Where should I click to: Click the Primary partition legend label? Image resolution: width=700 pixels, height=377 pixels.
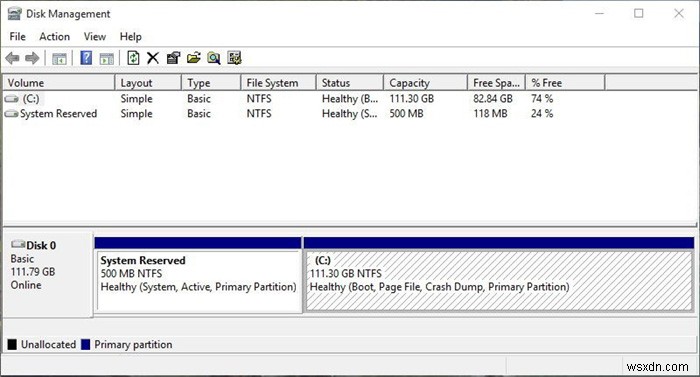pos(133,344)
